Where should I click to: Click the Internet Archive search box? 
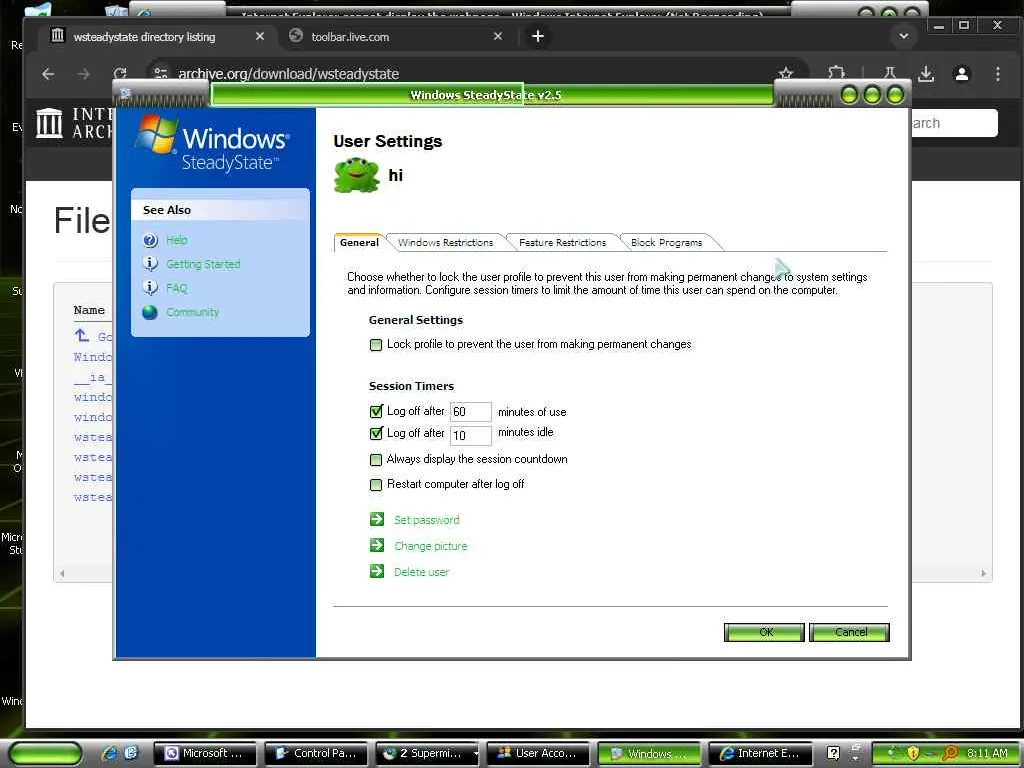tap(953, 123)
